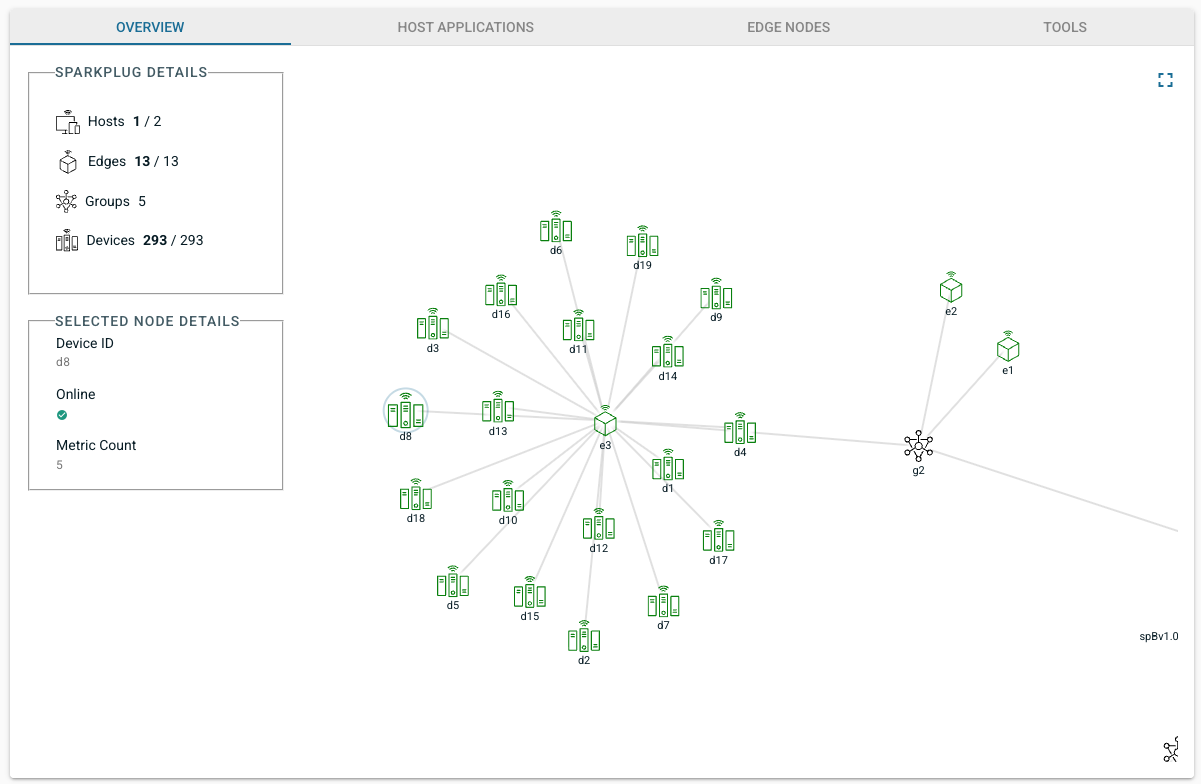This screenshot has width=1201, height=784.
Task: Select device node d15
Action: [530, 593]
